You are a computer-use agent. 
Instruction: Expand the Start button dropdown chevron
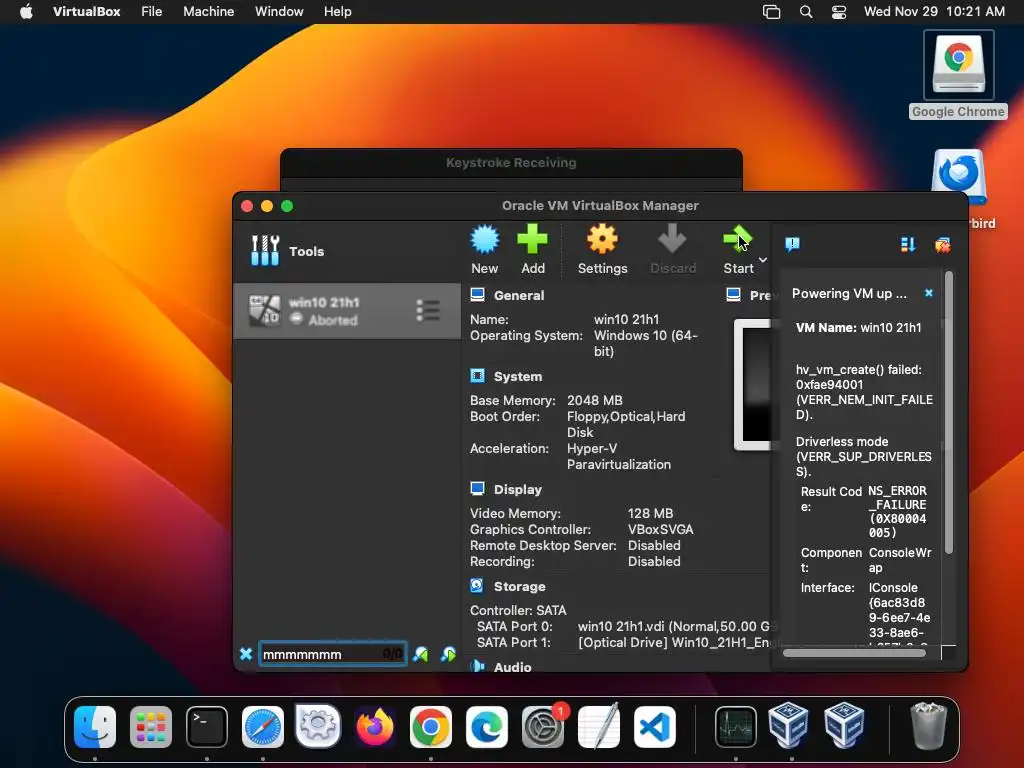pyautogui.click(x=762, y=260)
